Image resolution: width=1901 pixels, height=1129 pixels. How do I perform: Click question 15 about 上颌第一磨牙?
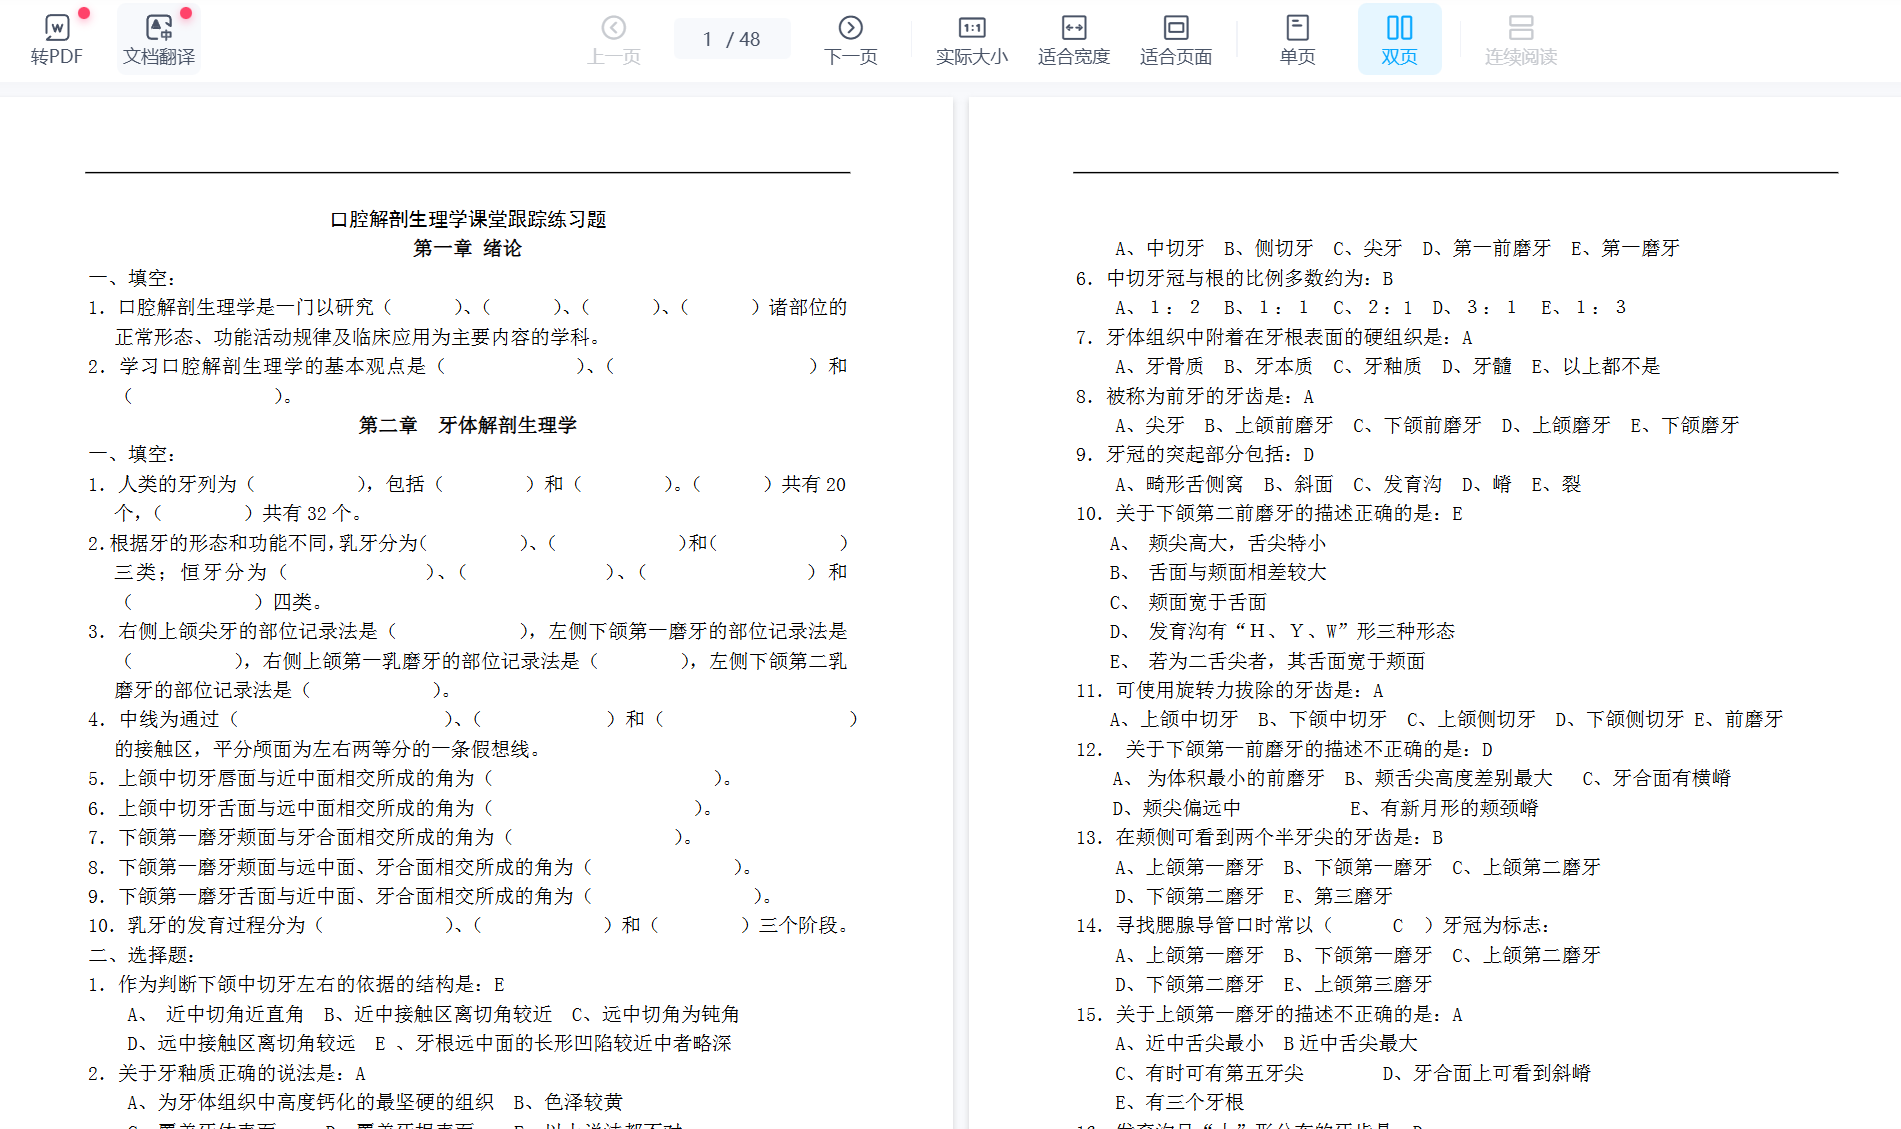click(1268, 1014)
